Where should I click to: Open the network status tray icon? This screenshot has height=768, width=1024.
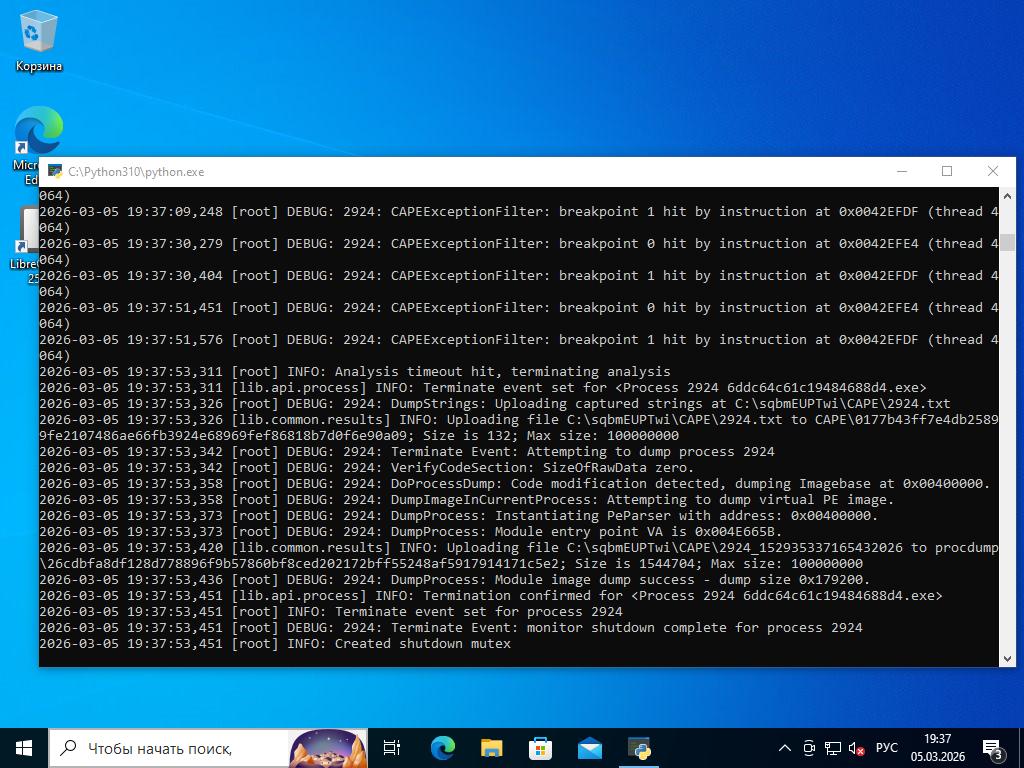coord(832,747)
